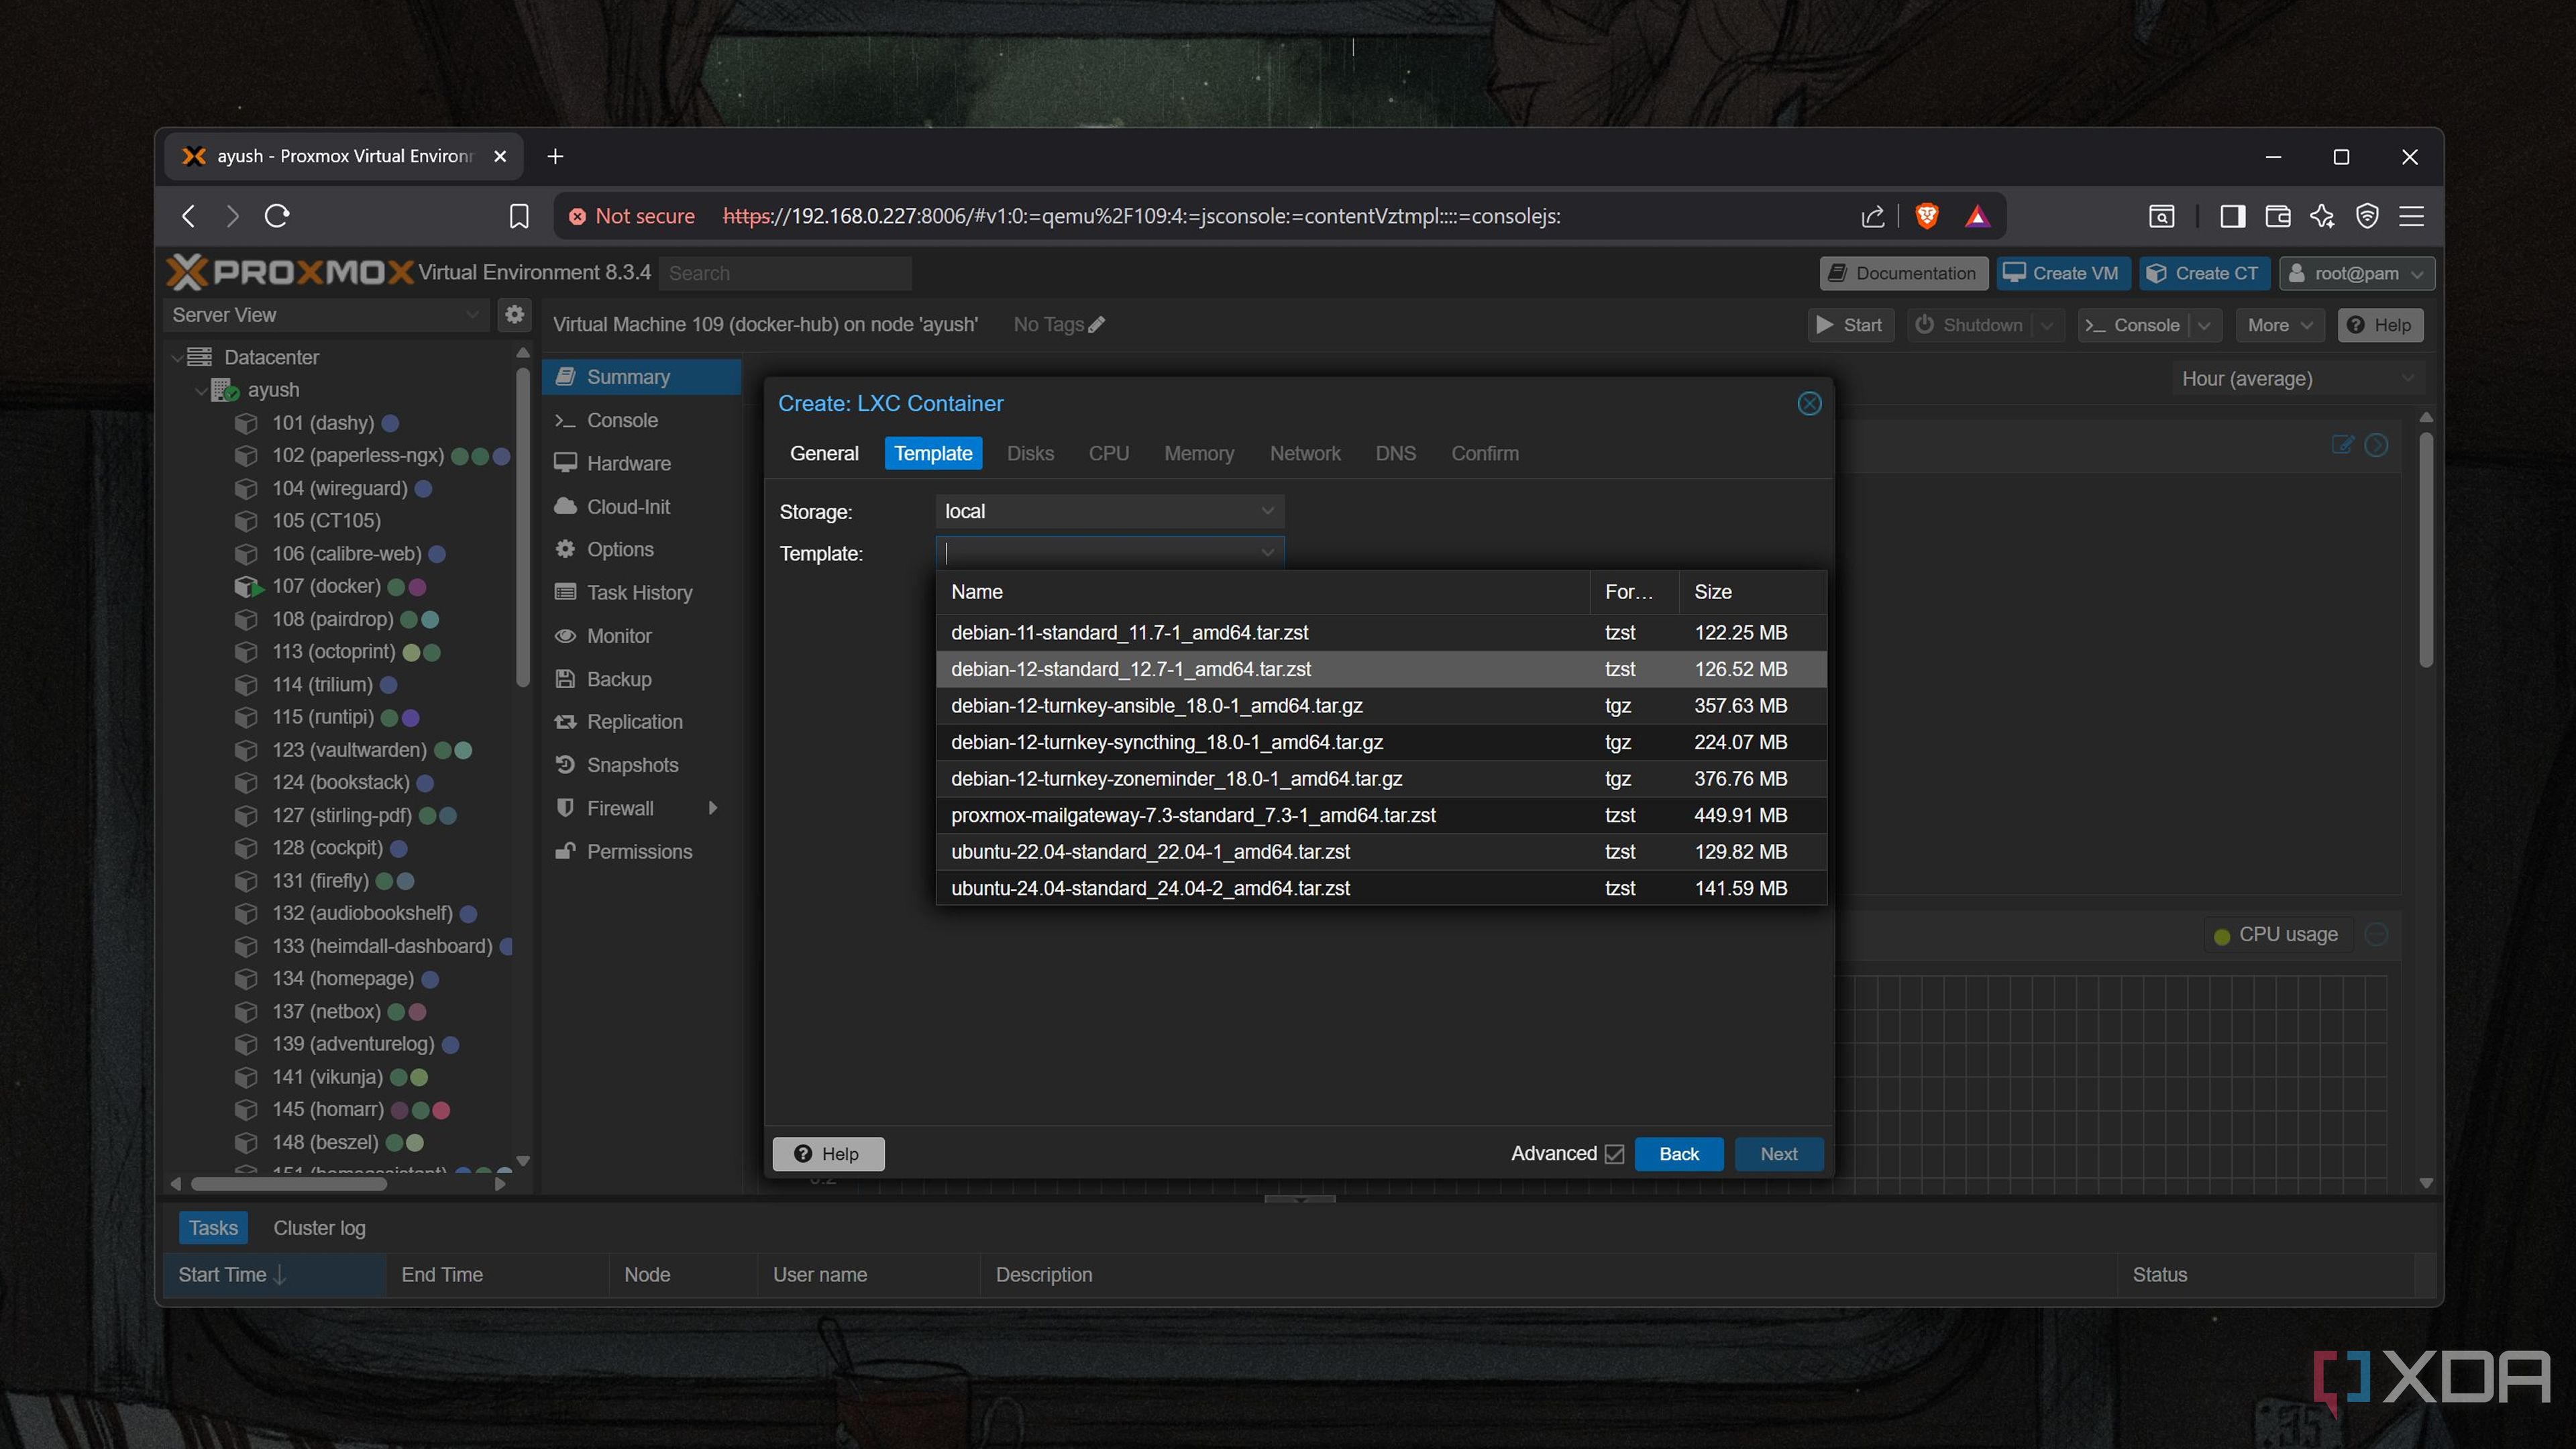Expand the Firewall submenu arrow
Image resolution: width=2576 pixels, height=1449 pixels.
(x=712, y=808)
